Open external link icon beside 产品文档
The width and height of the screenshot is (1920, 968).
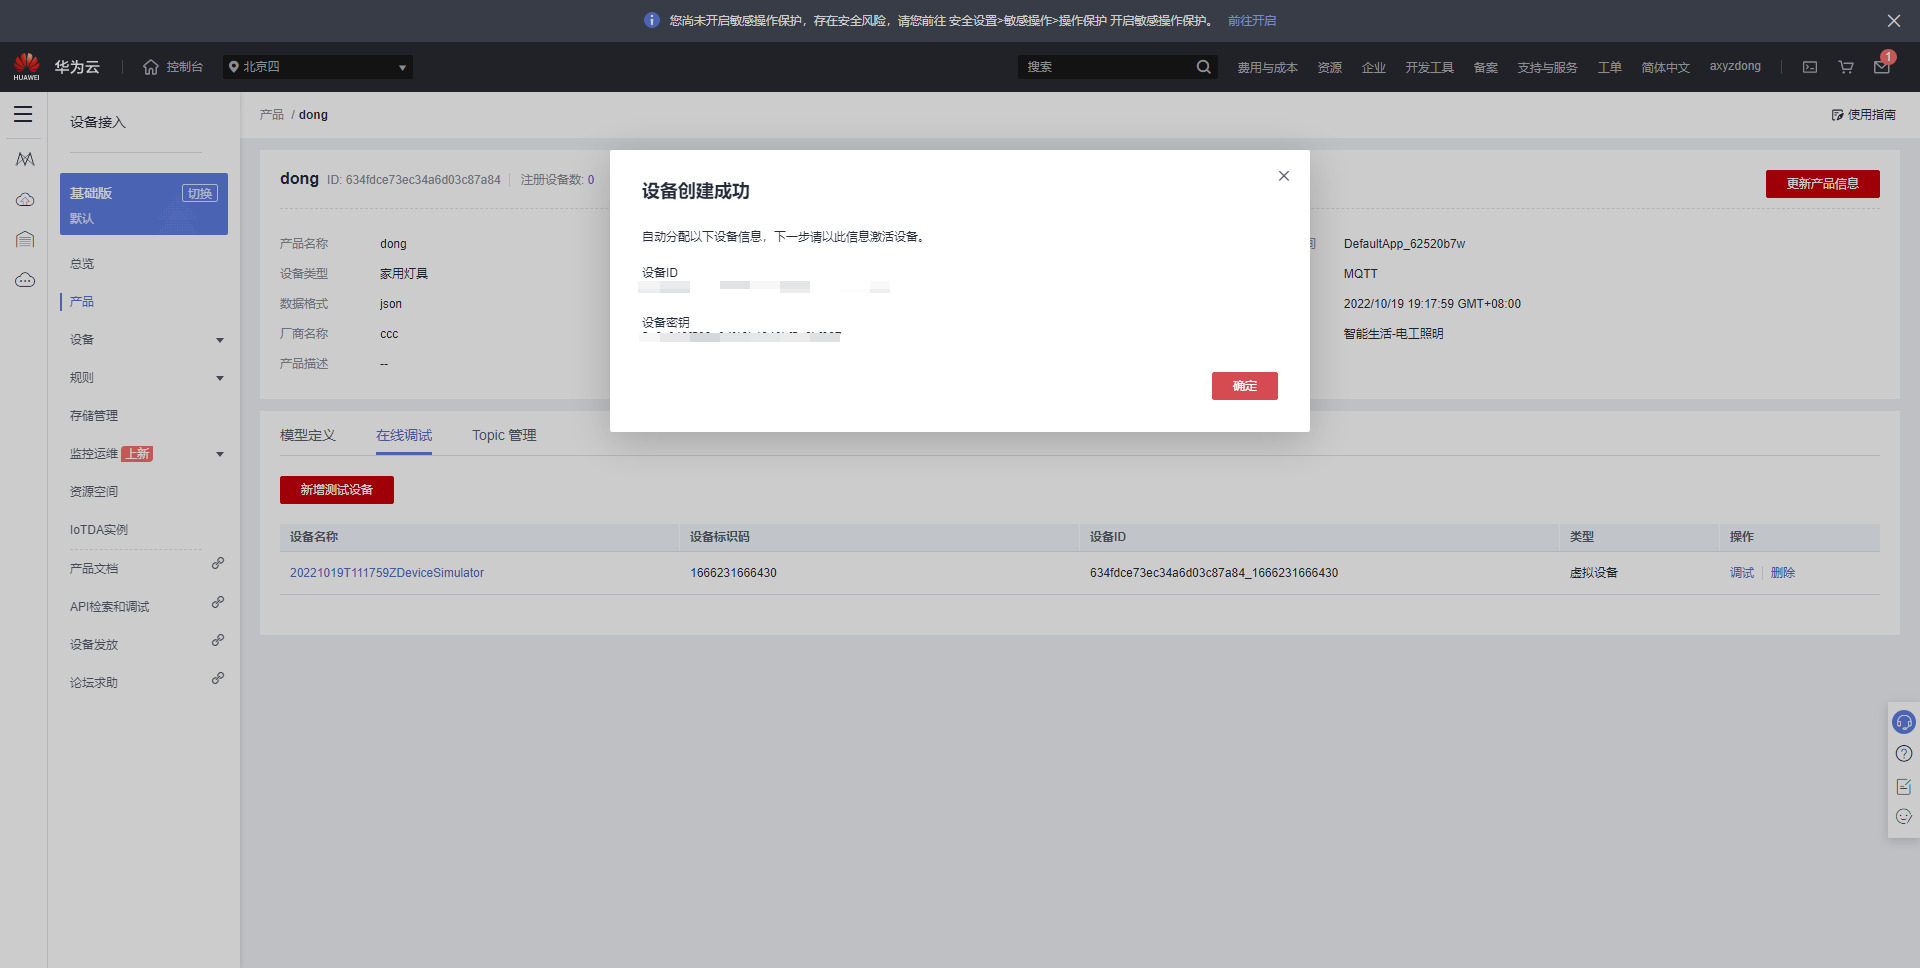(218, 564)
